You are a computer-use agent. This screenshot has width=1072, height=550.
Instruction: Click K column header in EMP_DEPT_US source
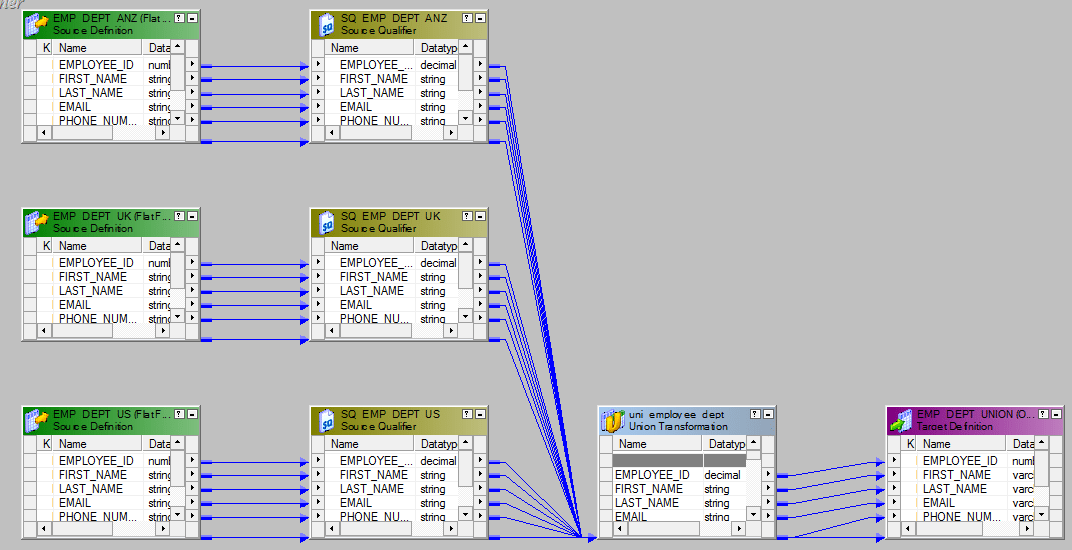pyautogui.click(x=45, y=444)
